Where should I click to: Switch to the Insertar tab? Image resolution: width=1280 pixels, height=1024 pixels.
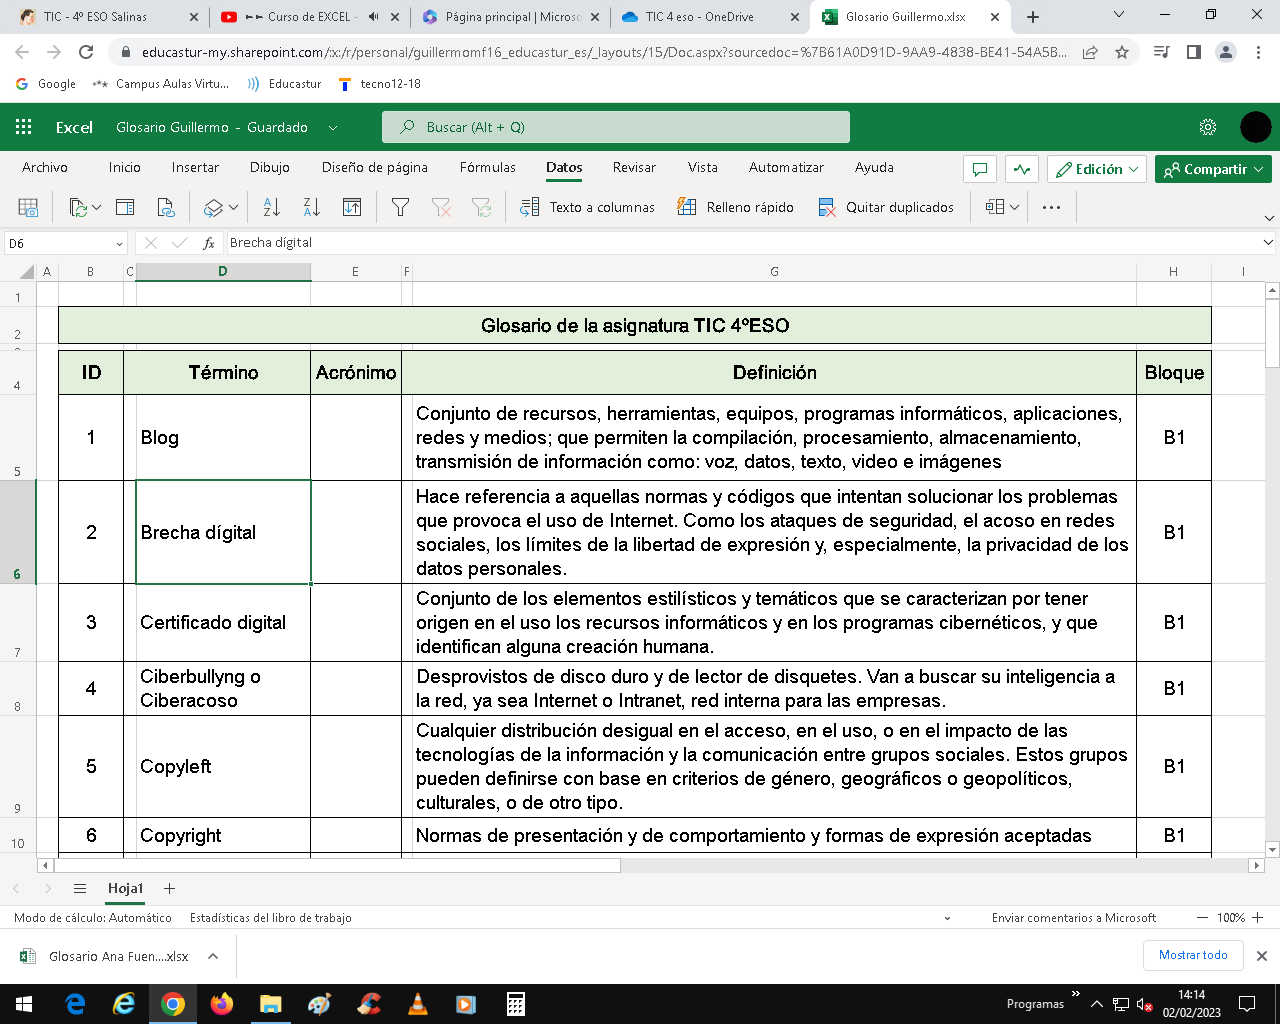[x=195, y=167]
